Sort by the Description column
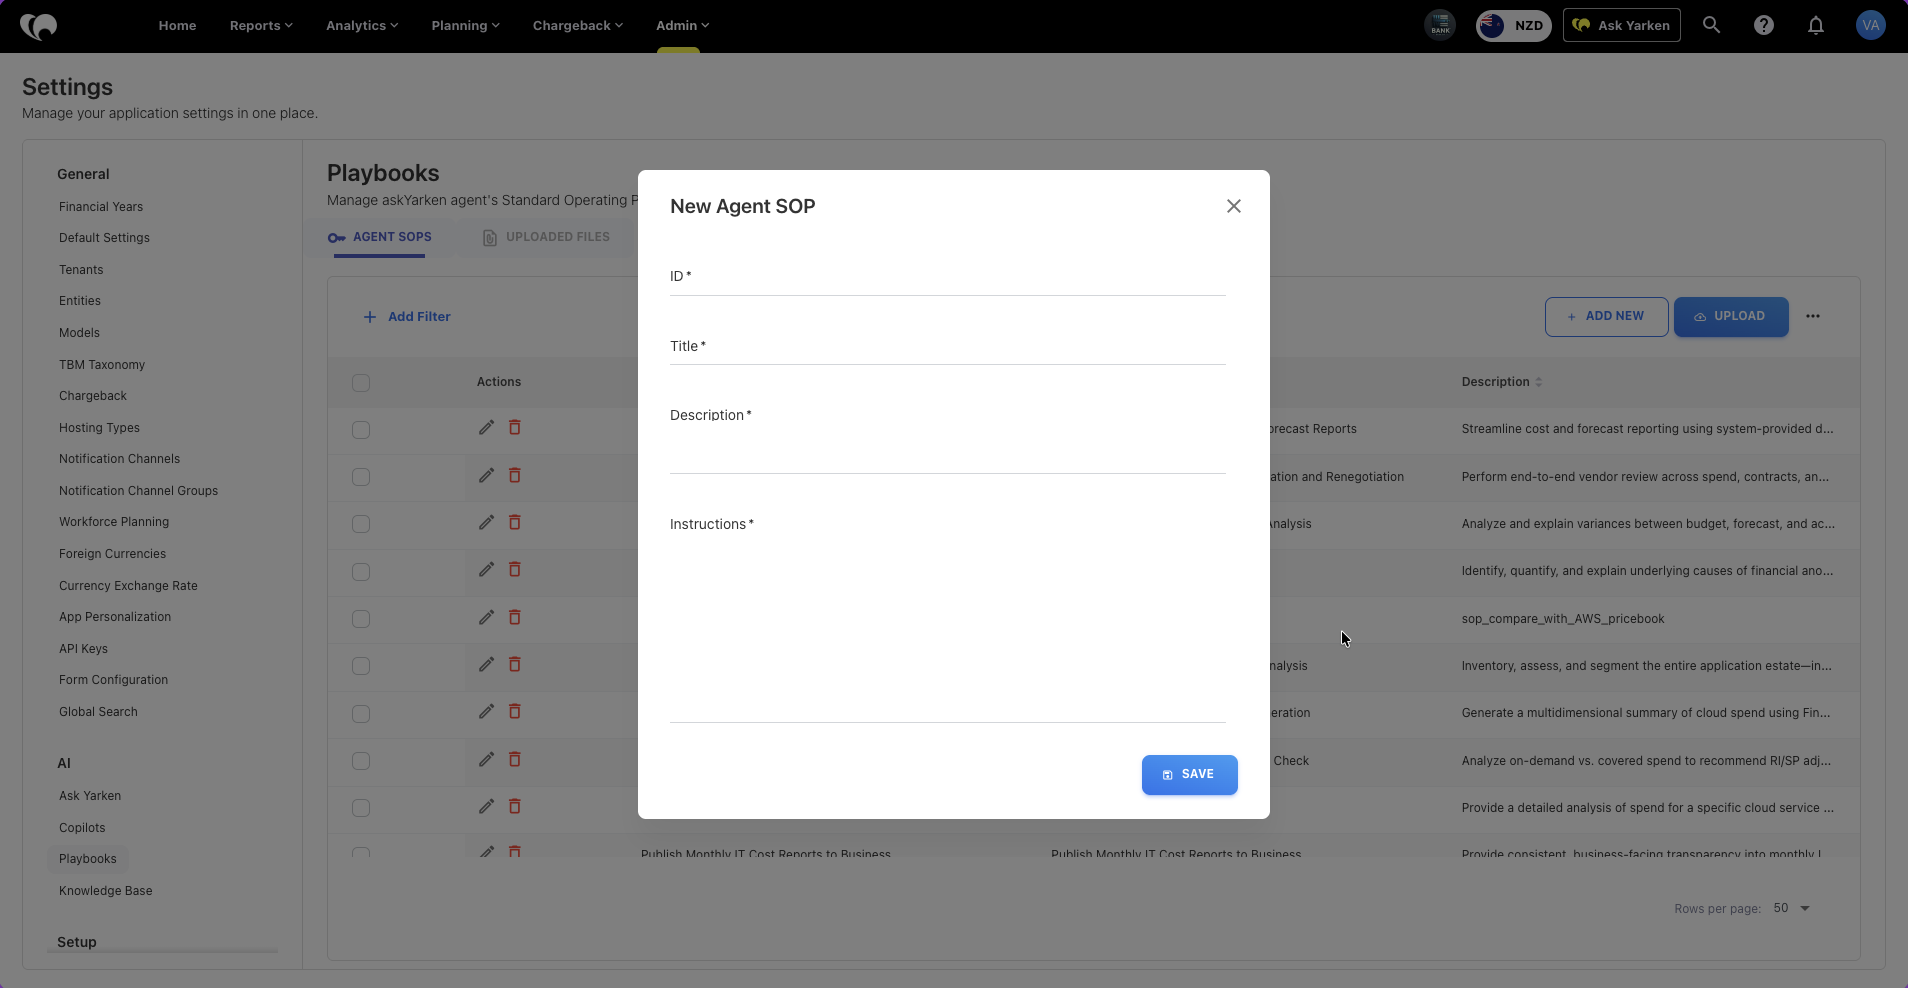This screenshot has height=988, width=1908. [1501, 382]
